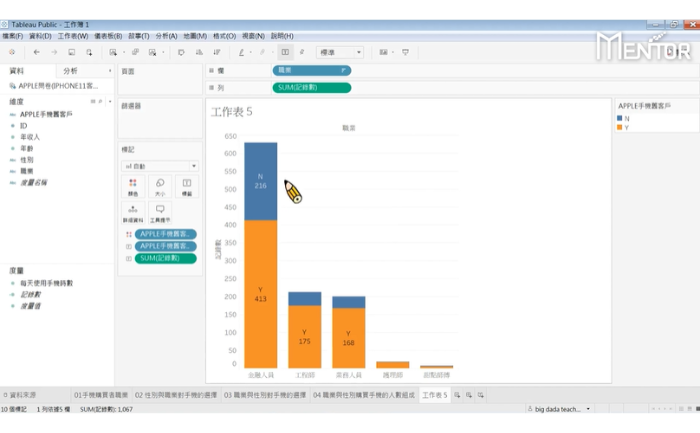Open the Label mark card (標籤)
This screenshot has width=700, height=433.
coord(186,187)
